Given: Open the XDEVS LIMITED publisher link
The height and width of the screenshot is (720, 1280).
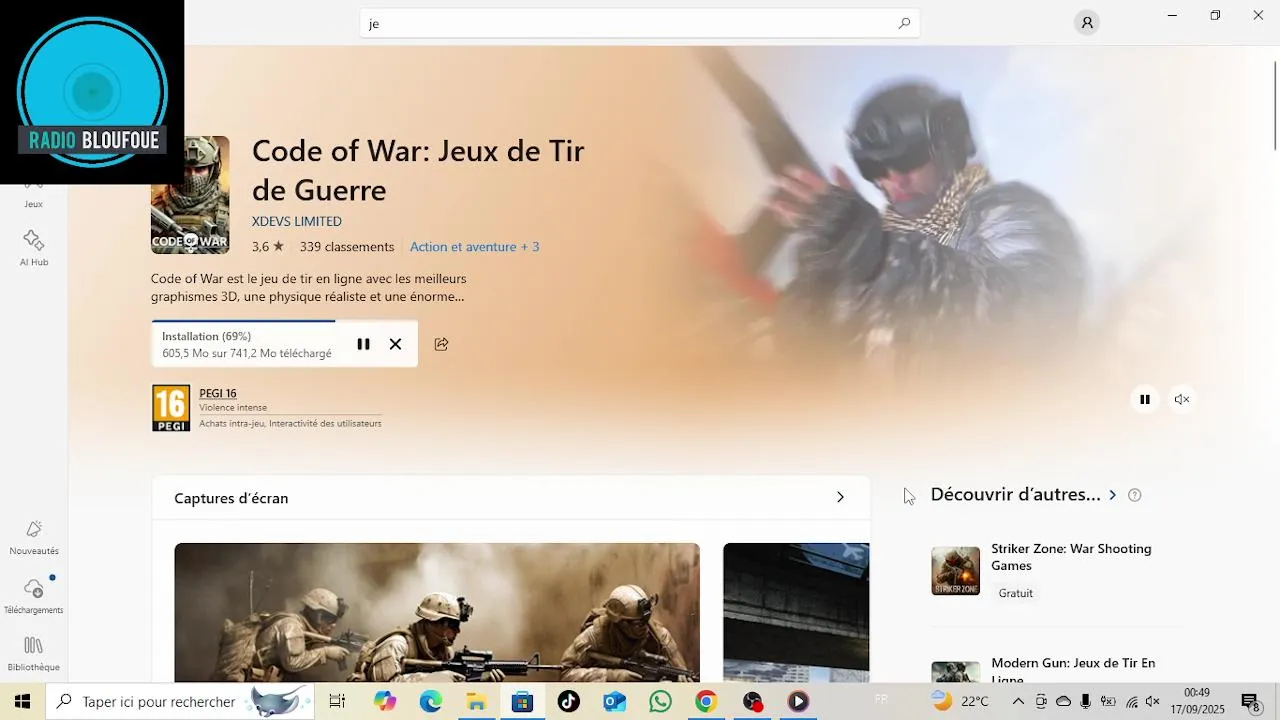Looking at the screenshot, I should tap(297, 221).
